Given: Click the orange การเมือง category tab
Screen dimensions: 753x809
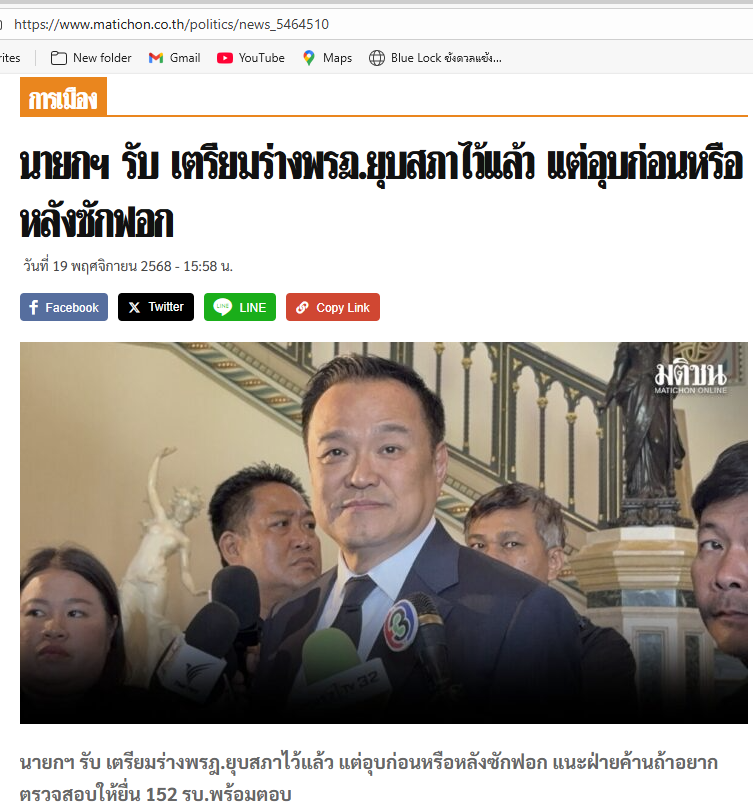Looking at the screenshot, I should pos(63,96).
